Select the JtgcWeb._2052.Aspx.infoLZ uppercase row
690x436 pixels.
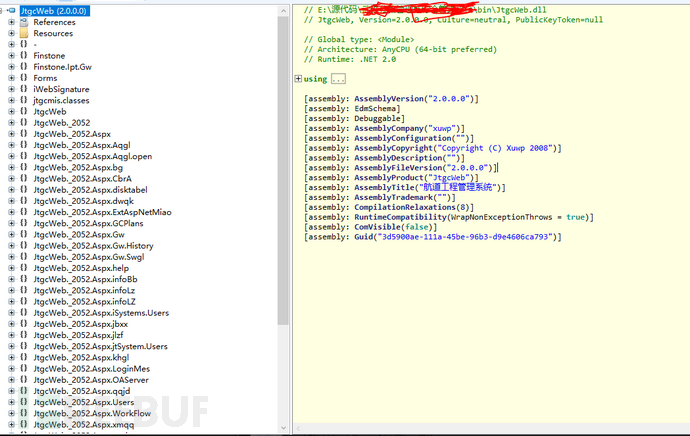point(84,301)
